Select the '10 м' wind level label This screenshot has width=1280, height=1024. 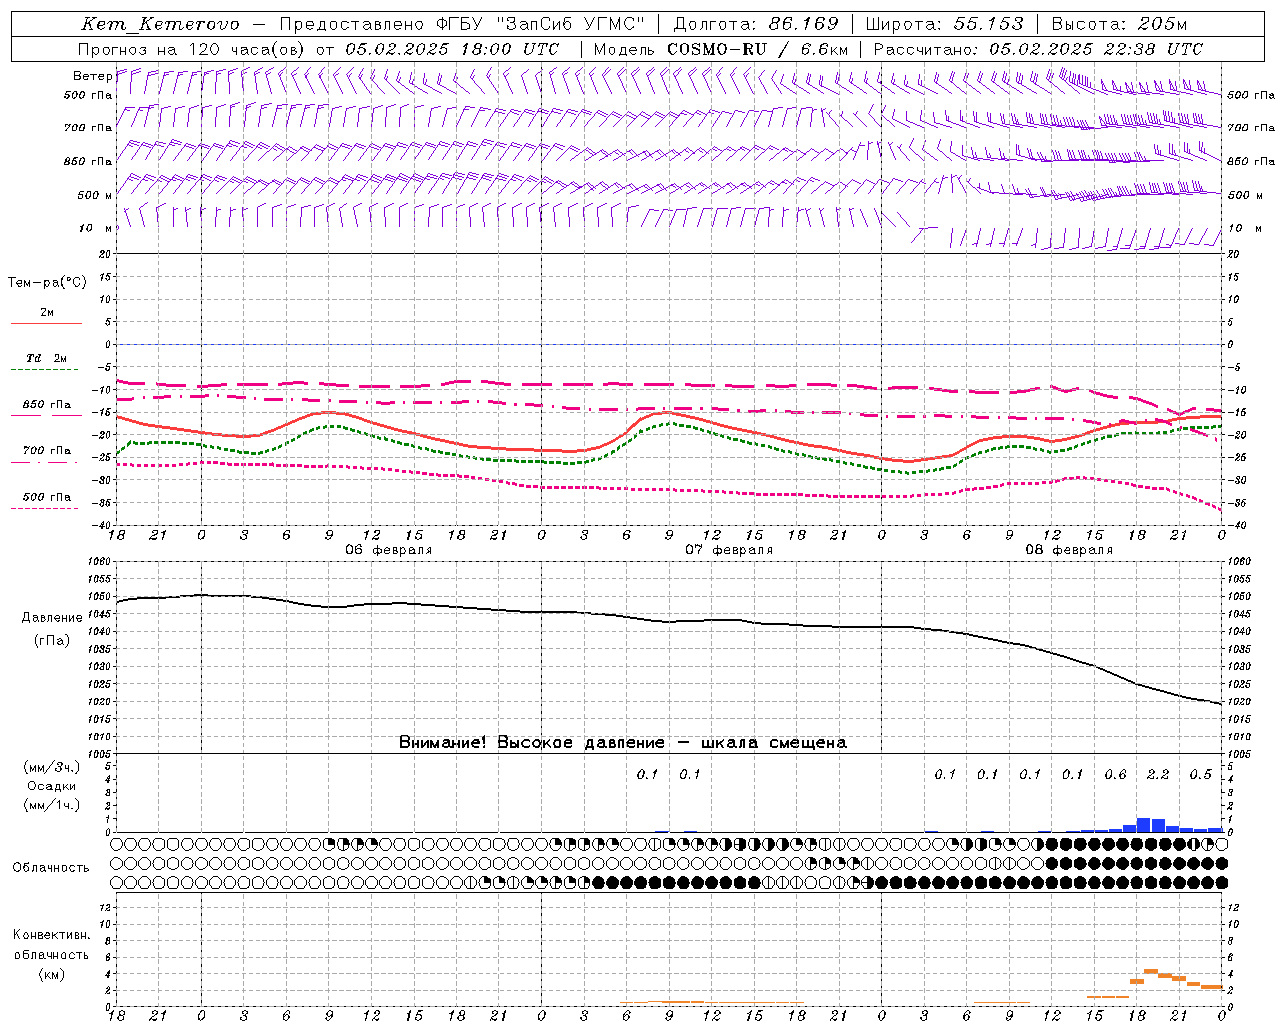95,228
